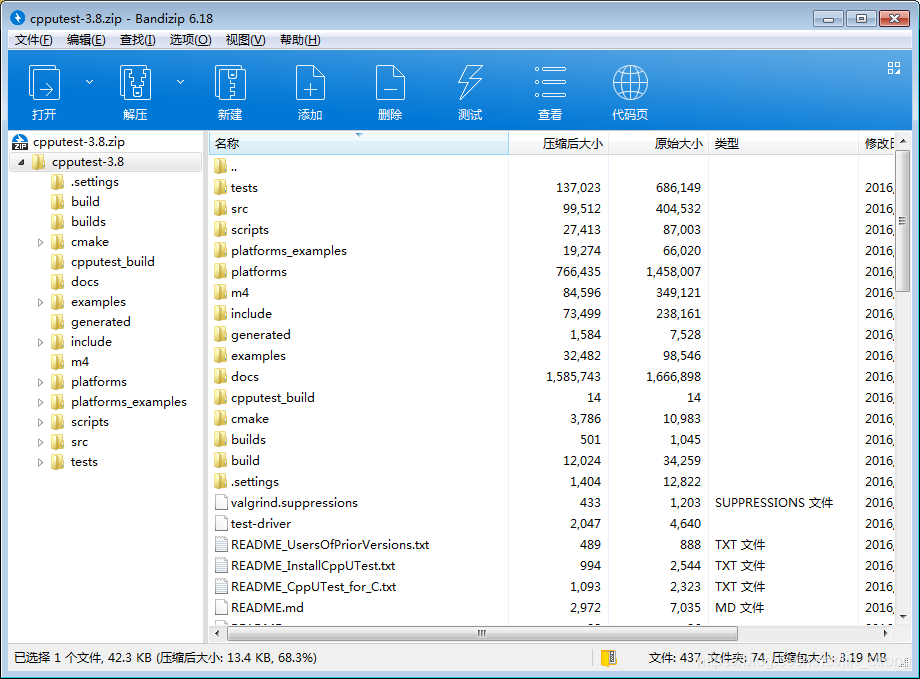Expand the tests folder in tree
Screen dimensions: 920x679
(40, 462)
